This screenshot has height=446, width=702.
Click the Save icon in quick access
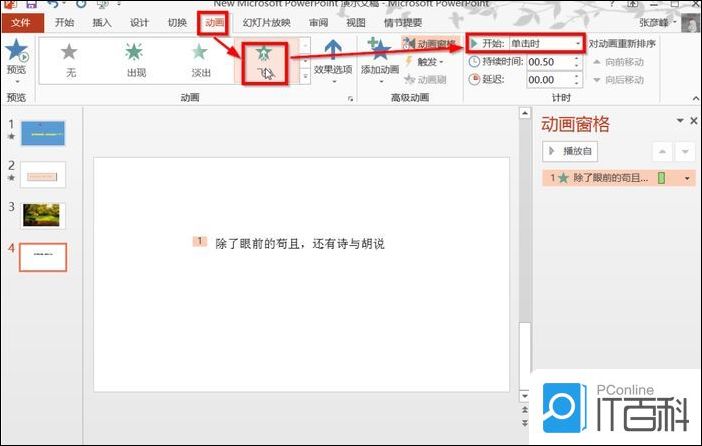[31, 4]
